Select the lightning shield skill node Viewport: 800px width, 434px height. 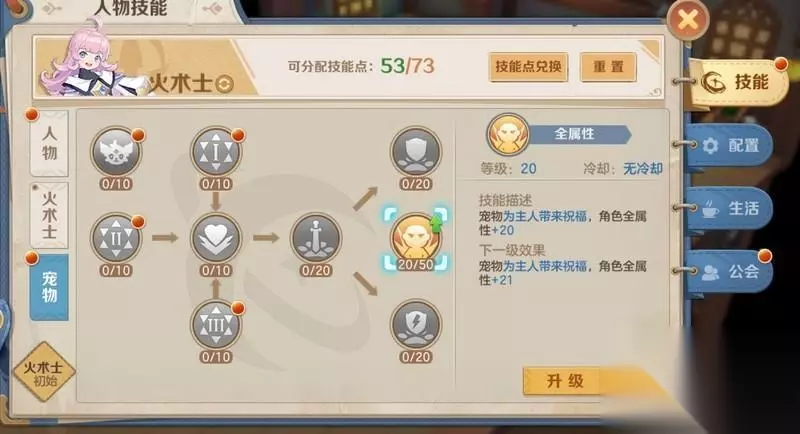416,325
